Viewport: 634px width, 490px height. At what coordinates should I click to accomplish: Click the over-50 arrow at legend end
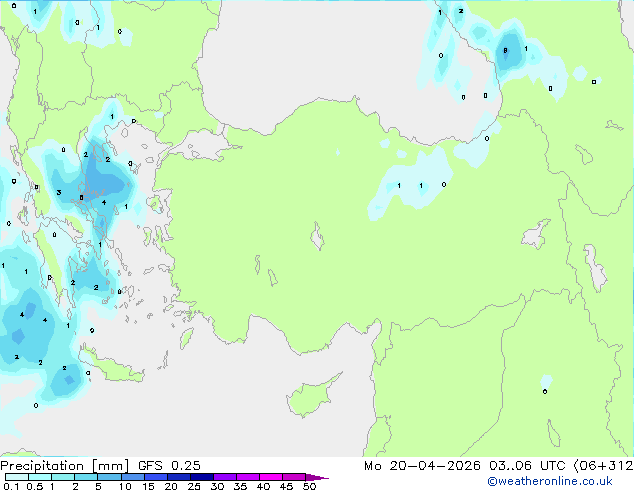coord(317,477)
